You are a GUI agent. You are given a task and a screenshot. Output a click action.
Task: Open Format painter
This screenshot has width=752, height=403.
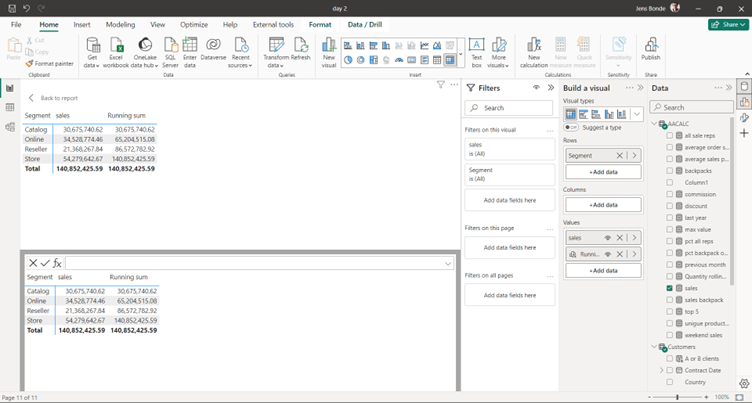pyautogui.click(x=50, y=63)
